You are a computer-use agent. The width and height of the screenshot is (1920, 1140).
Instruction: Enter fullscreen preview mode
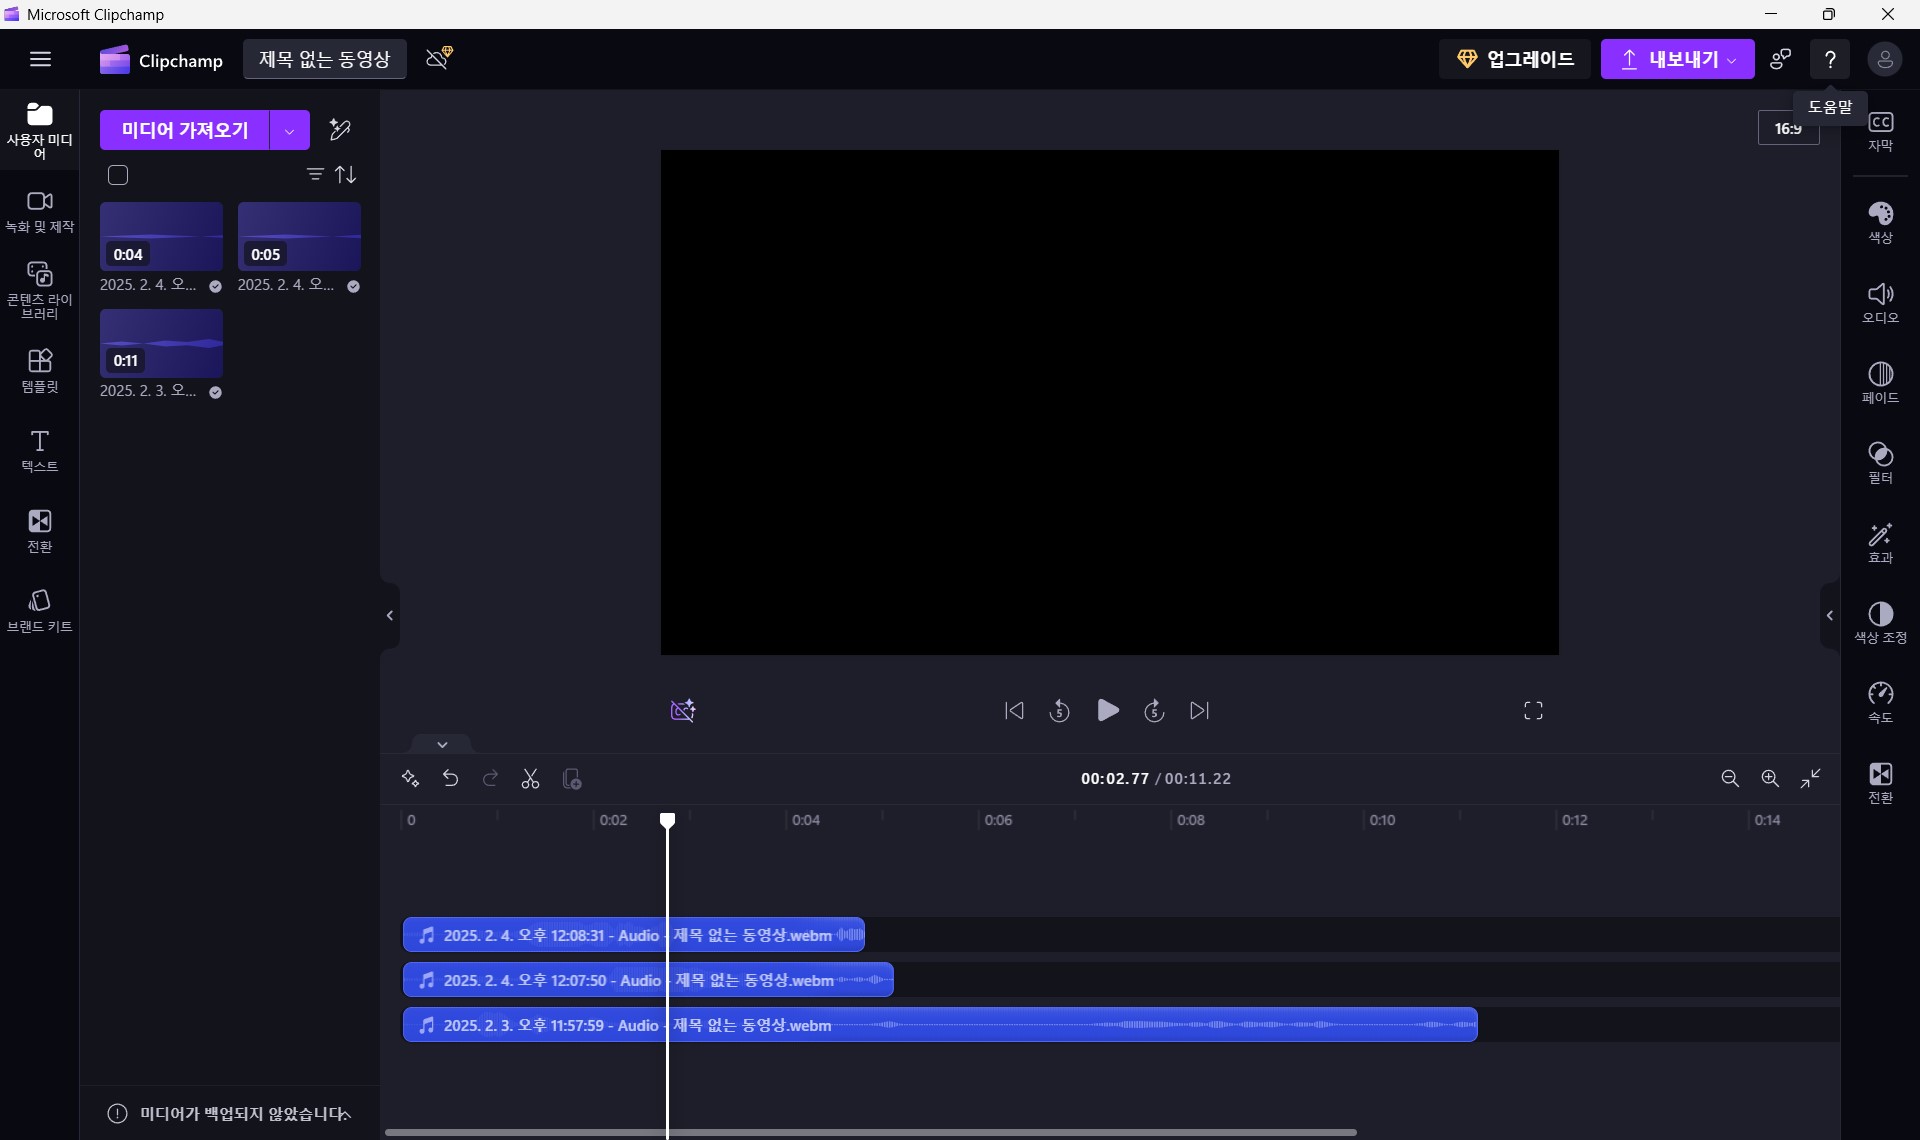[x=1533, y=711]
